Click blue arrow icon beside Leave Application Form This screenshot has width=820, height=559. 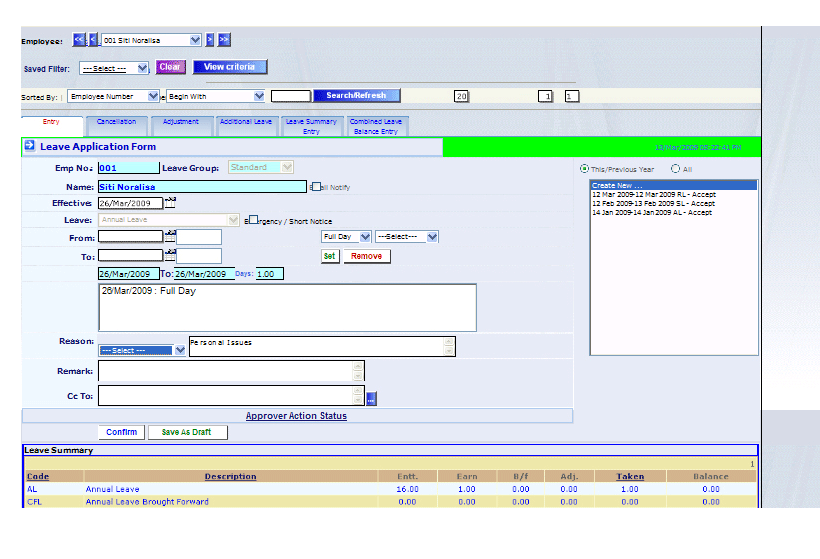(30, 146)
